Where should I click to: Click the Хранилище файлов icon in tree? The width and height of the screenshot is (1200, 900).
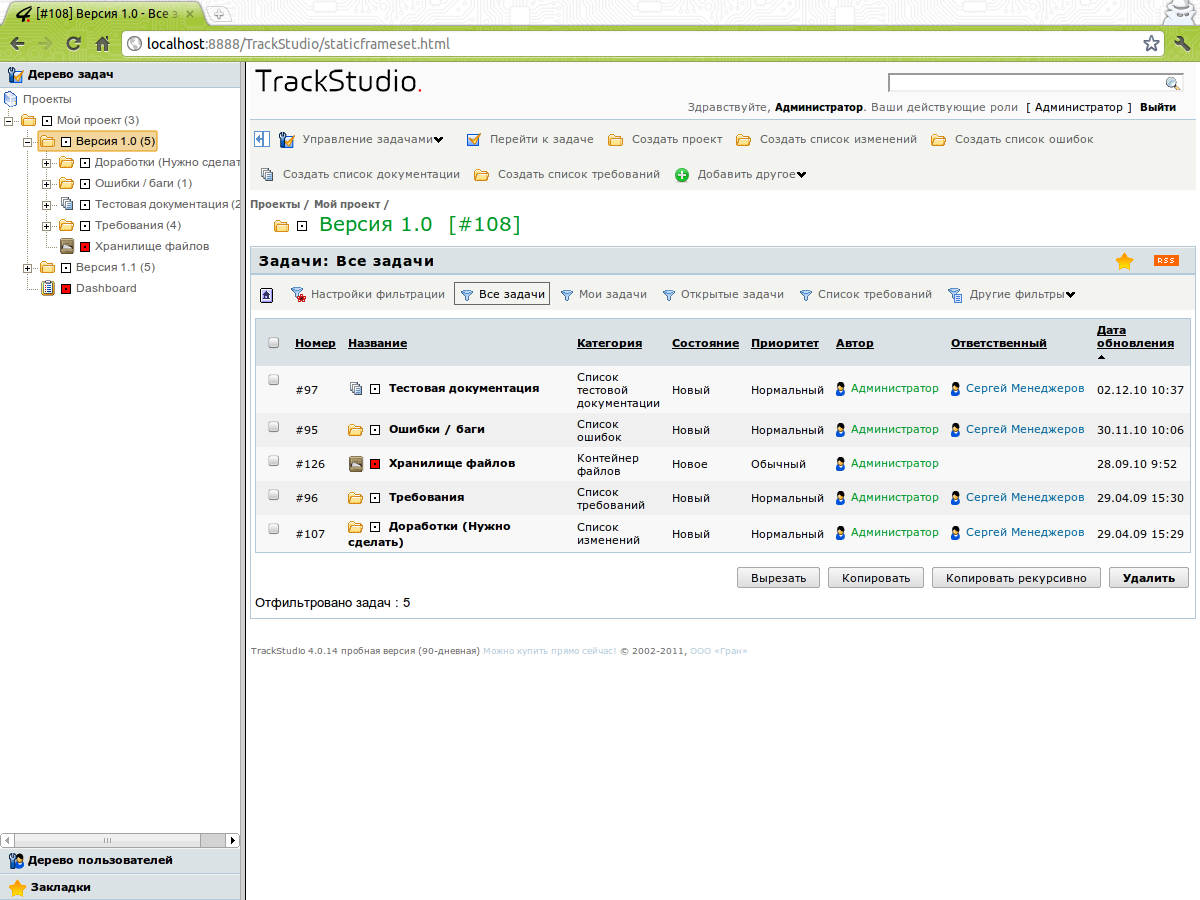click(67, 246)
